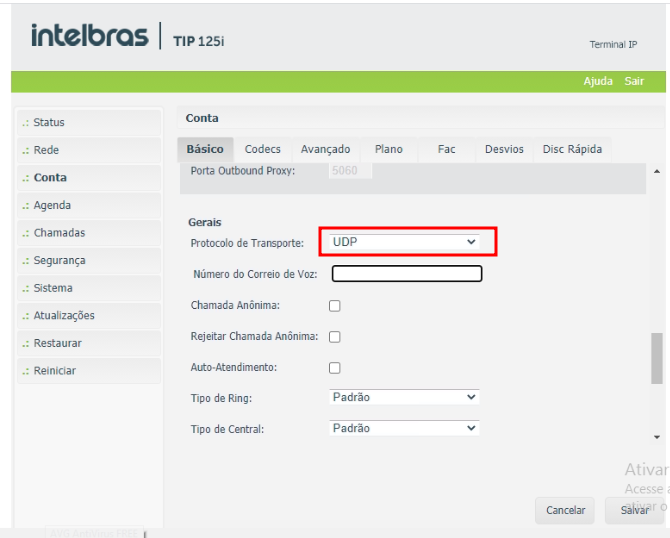Image resolution: width=670 pixels, height=538 pixels.
Task: Expand the Tipo de Ring dropdown
Action: point(405,397)
